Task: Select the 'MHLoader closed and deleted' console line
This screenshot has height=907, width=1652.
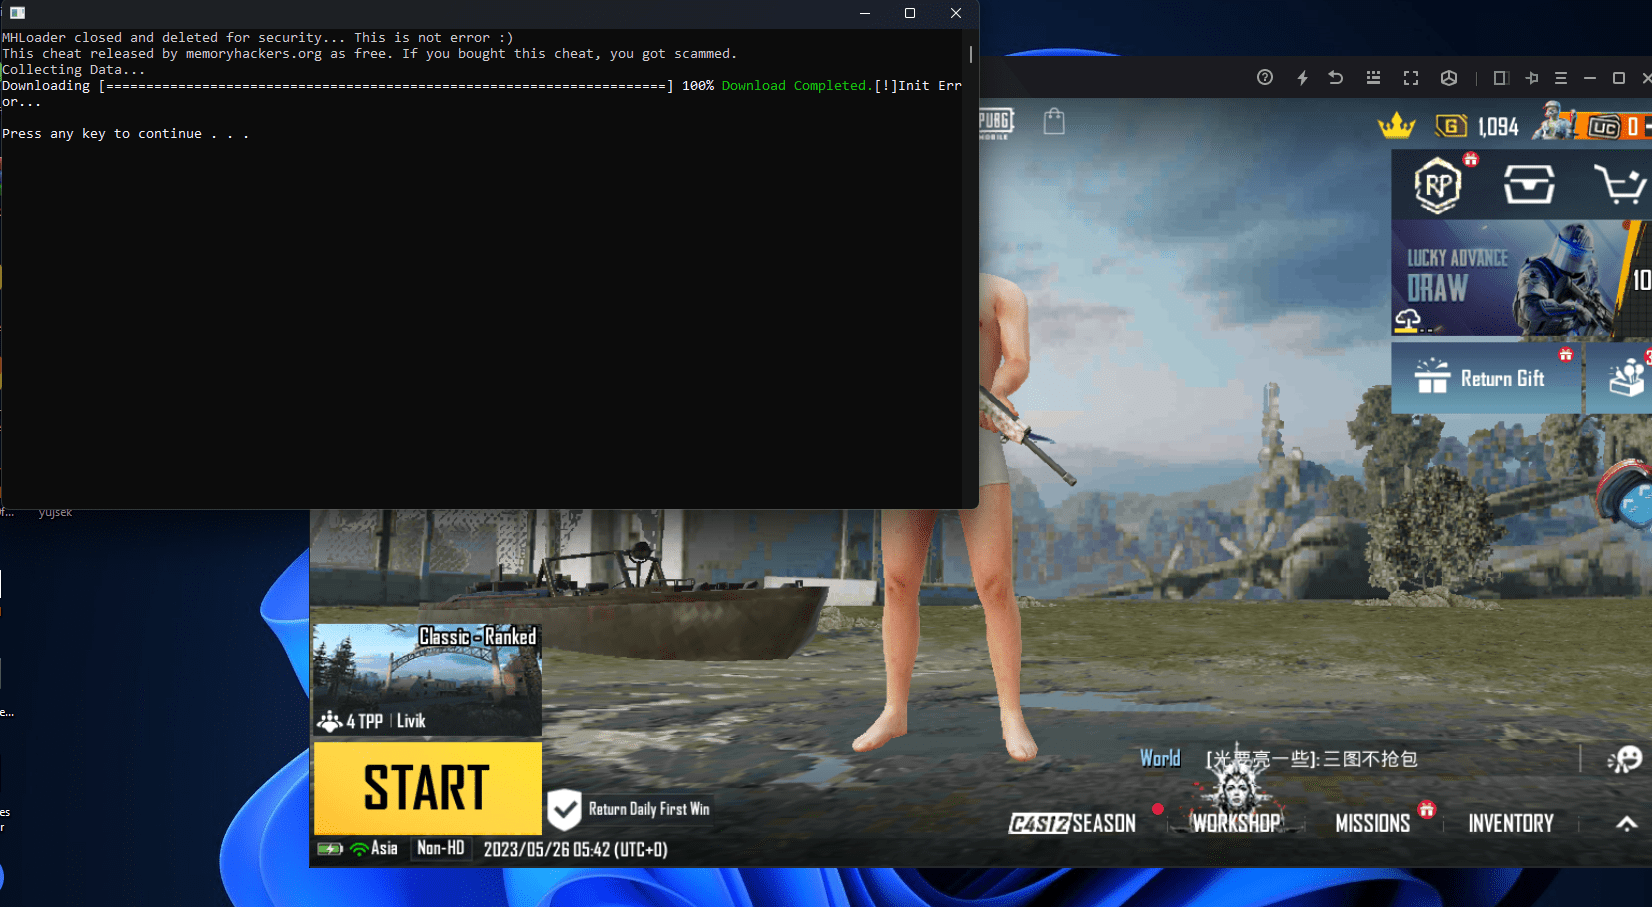Action: click(258, 38)
